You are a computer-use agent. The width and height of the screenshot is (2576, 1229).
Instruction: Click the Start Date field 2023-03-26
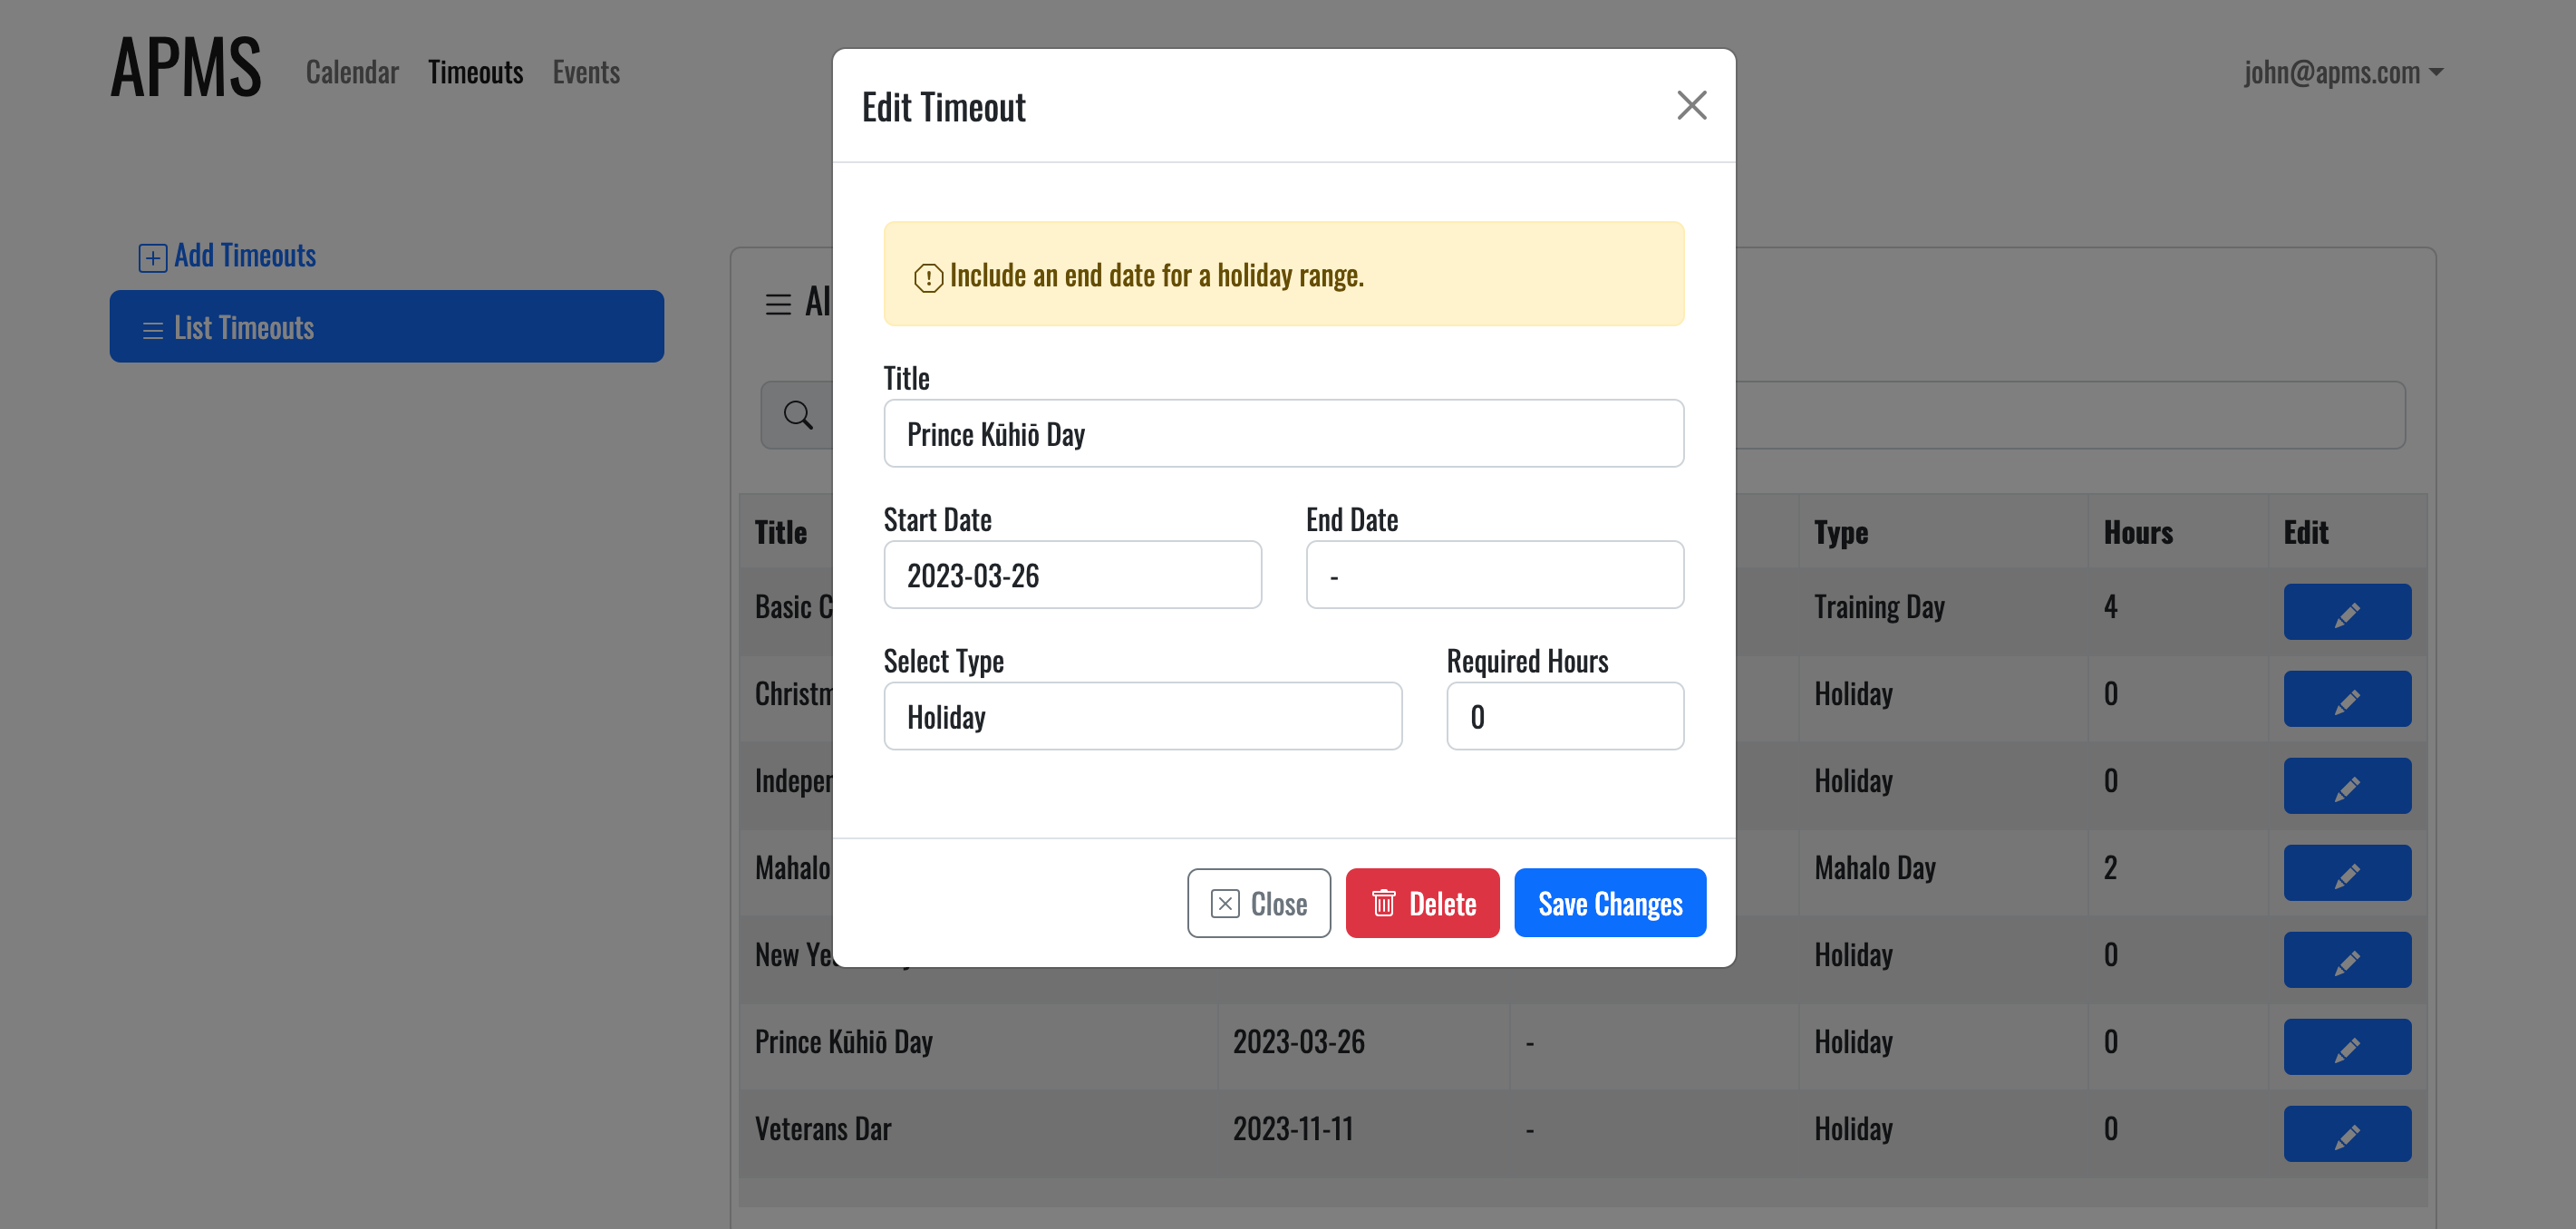click(1072, 575)
